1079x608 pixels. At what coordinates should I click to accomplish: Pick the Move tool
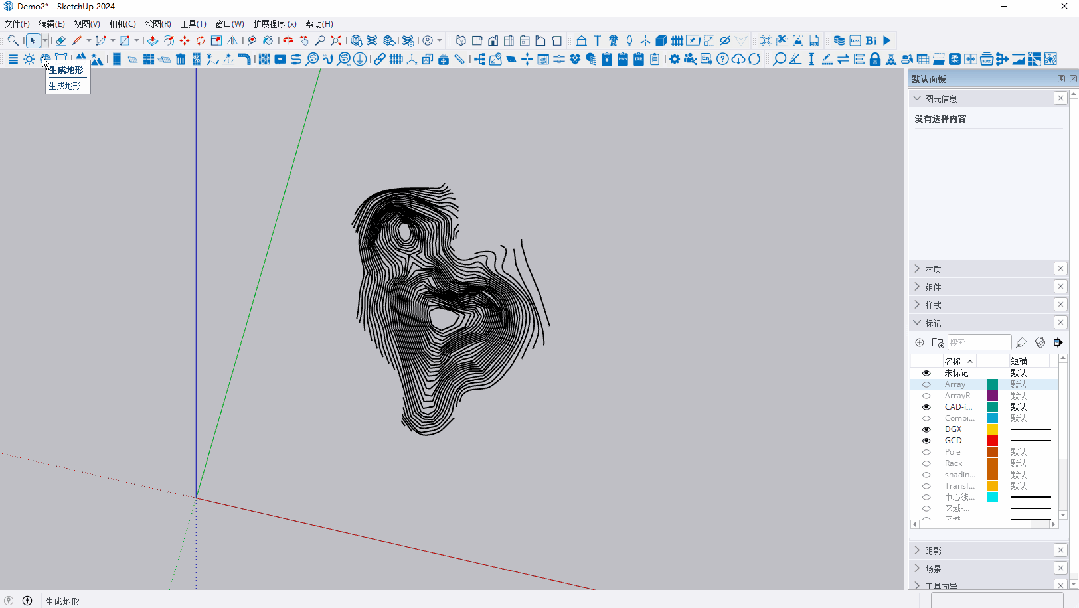pos(185,41)
